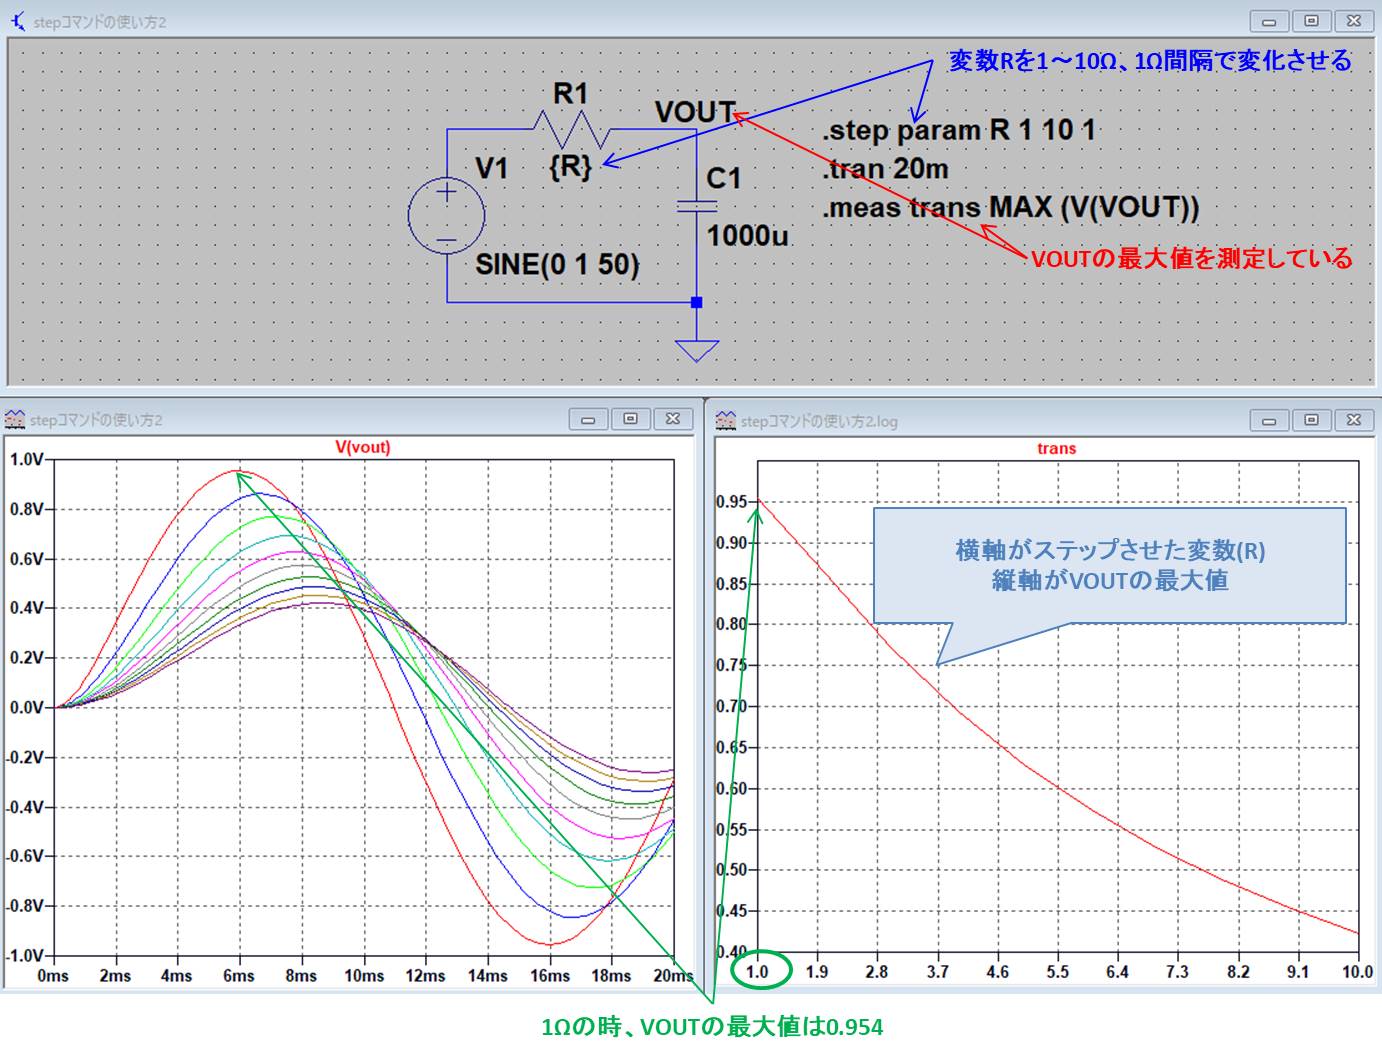The height and width of the screenshot is (1058, 1382).
Task: Click the V(vout) trace label
Action: pyautogui.click(x=362, y=447)
